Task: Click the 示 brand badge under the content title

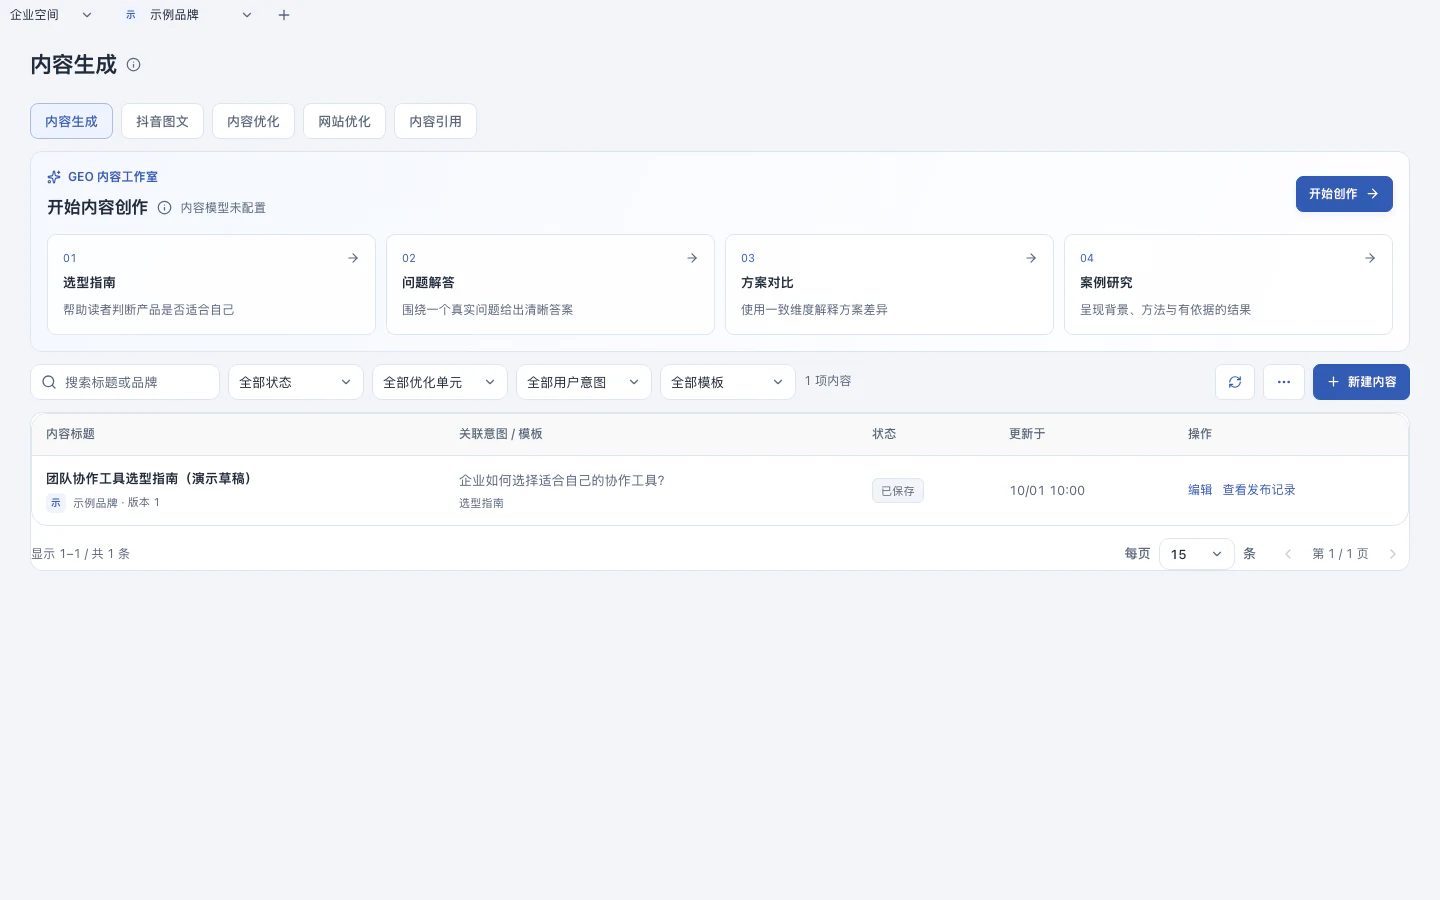Action: (56, 503)
